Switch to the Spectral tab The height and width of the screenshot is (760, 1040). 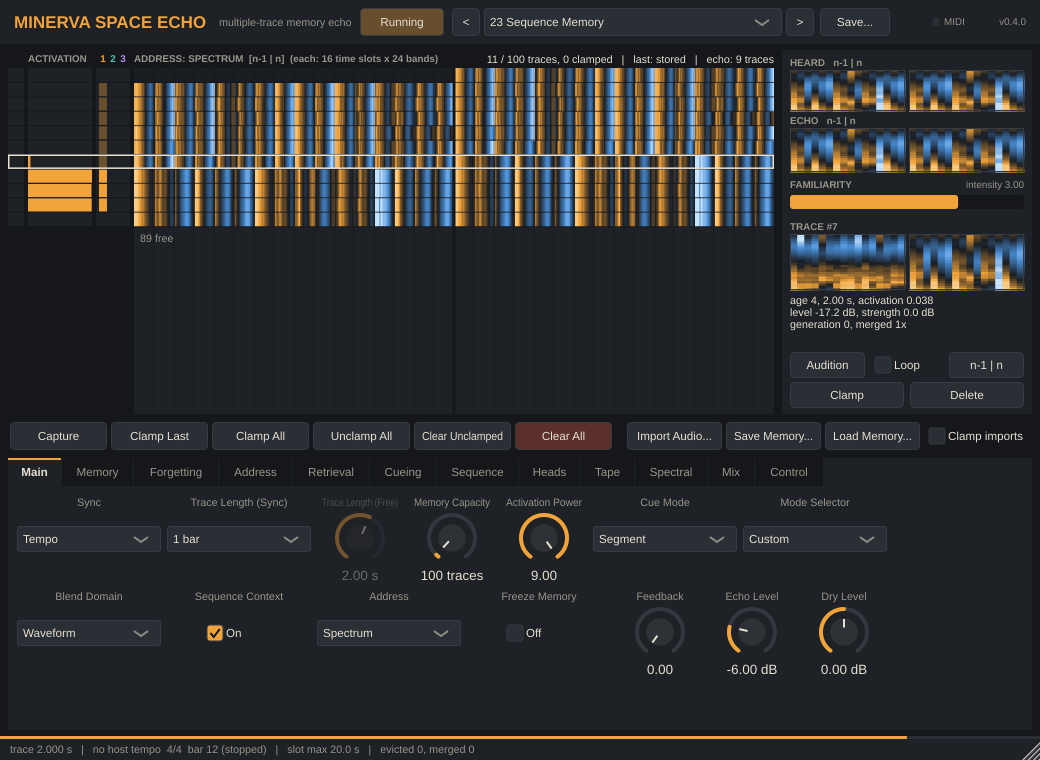pyautogui.click(x=671, y=472)
